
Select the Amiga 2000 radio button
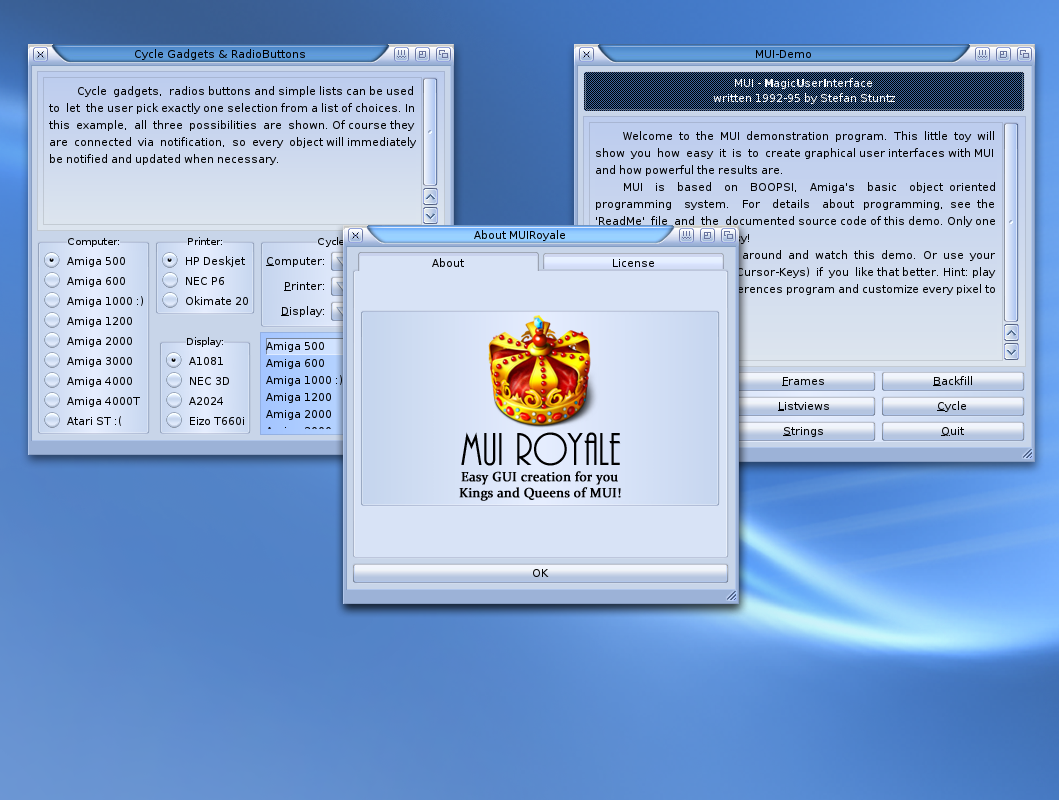tap(52, 340)
